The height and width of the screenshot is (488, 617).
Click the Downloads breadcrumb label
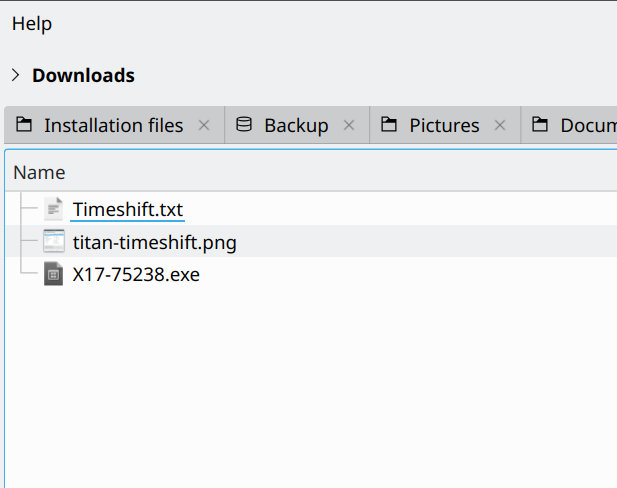tap(83, 75)
